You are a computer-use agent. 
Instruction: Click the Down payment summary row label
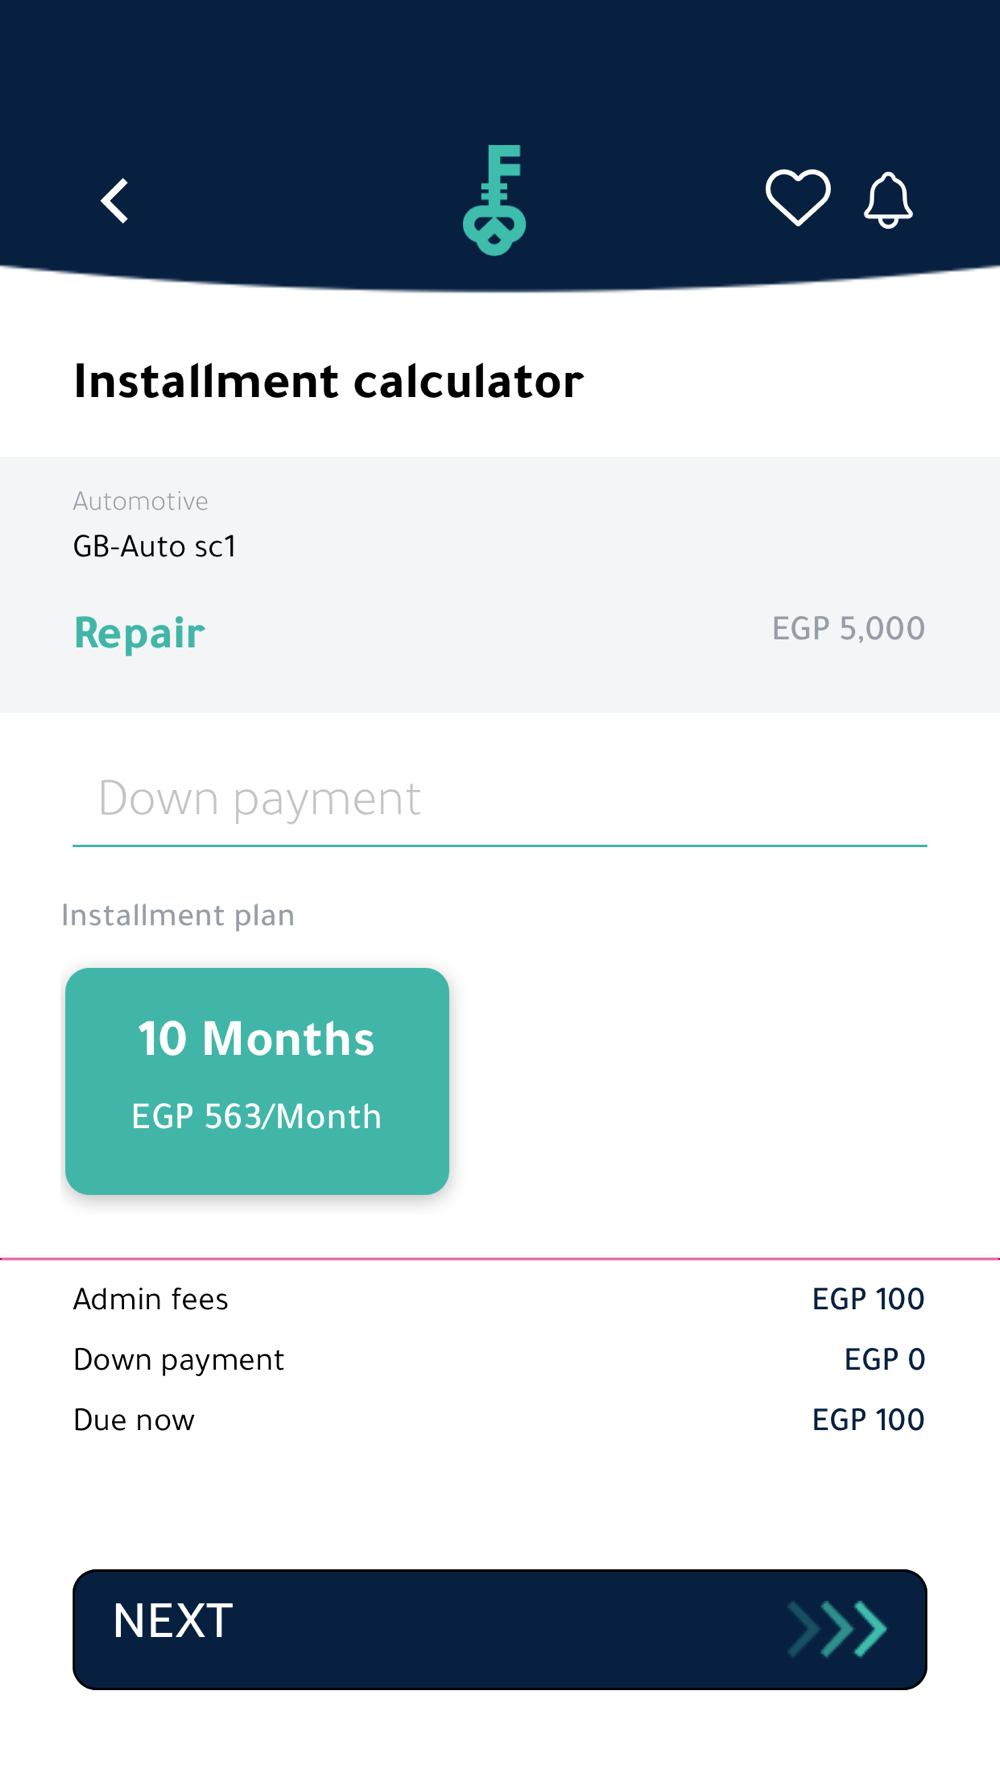pyautogui.click(x=179, y=1360)
